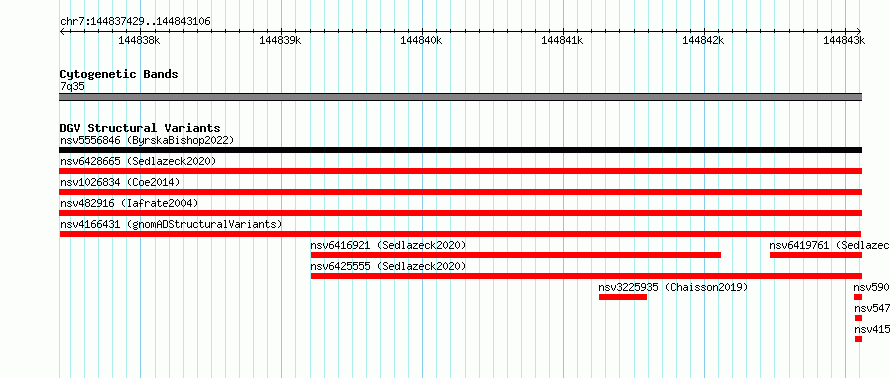Click the 144840k ruler tick label
This screenshot has height=378, width=890.
[421, 40]
